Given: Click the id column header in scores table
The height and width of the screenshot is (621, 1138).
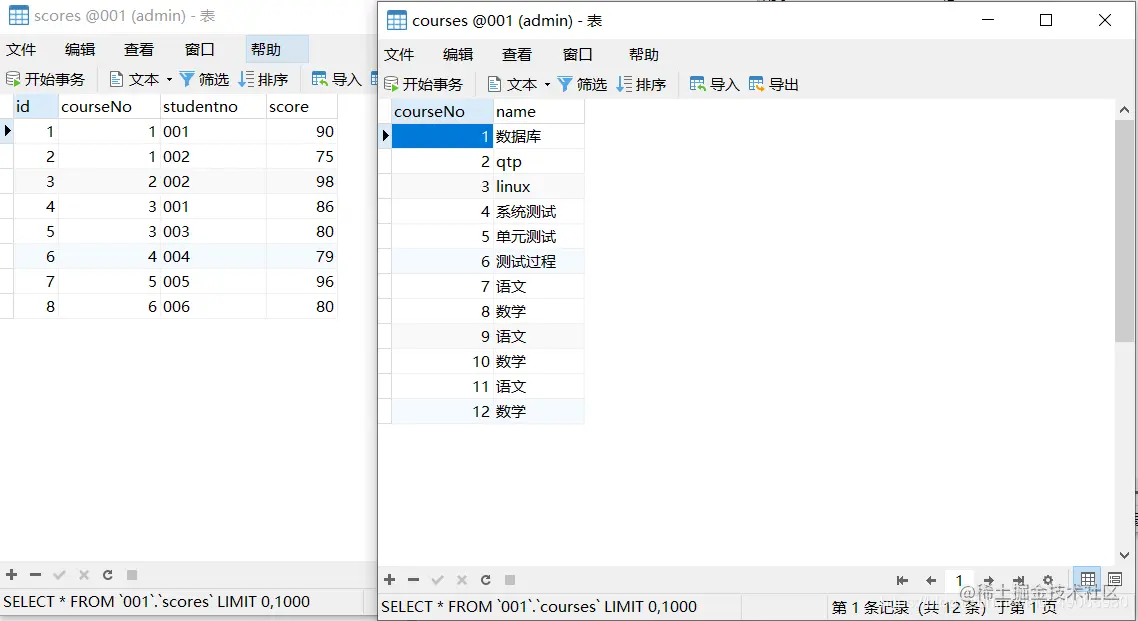Looking at the screenshot, I should point(36,107).
